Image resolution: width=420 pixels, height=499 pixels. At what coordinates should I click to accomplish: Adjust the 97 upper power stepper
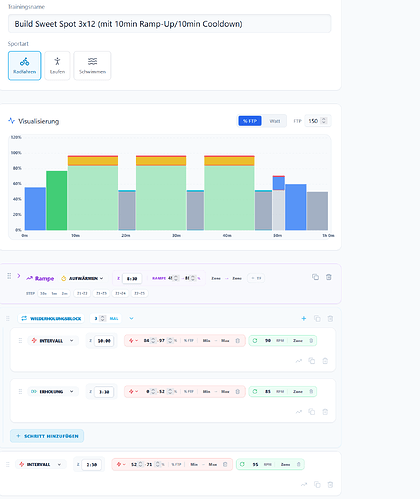(170, 340)
